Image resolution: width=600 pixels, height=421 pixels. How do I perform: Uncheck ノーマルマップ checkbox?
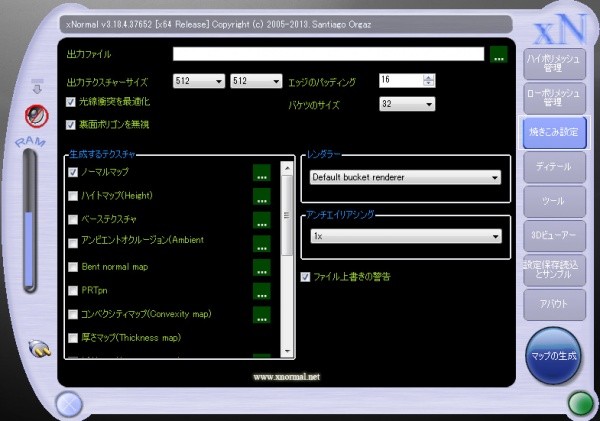pos(73,172)
